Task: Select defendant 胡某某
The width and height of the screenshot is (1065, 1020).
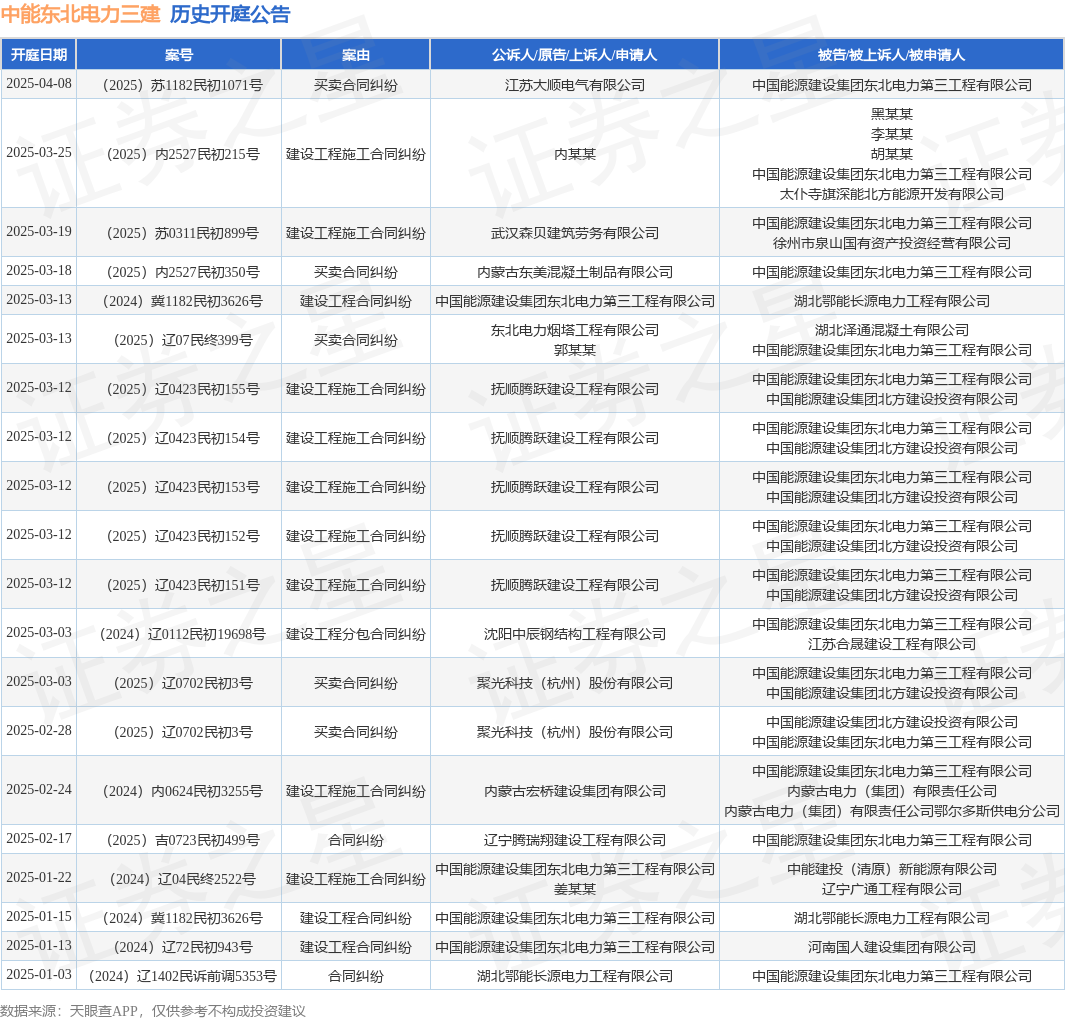Action: 891,154
